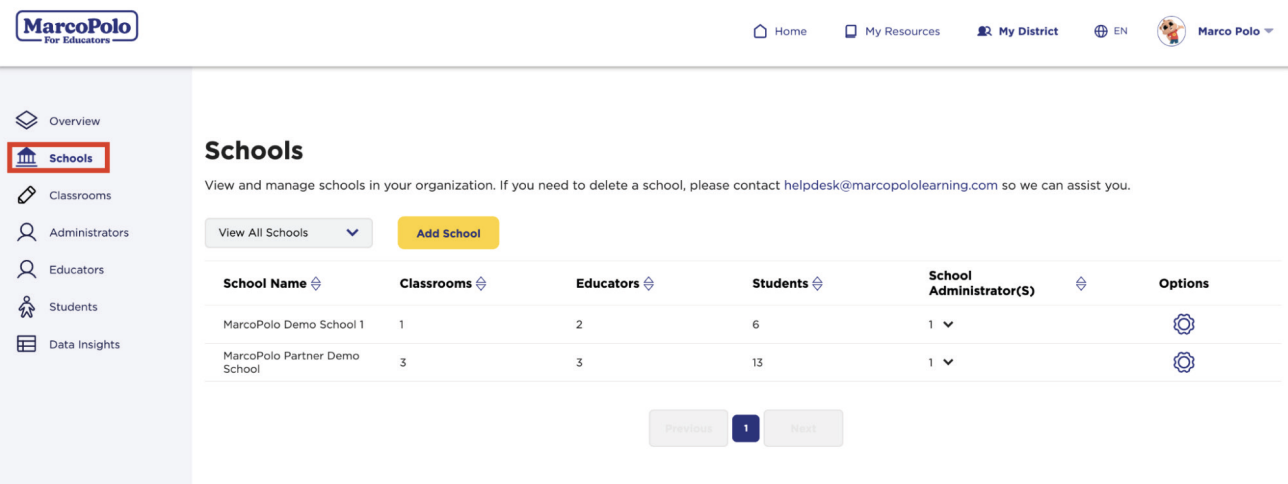Open Overview in the sidebar
This screenshot has height=484, width=1288.
click(75, 121)
